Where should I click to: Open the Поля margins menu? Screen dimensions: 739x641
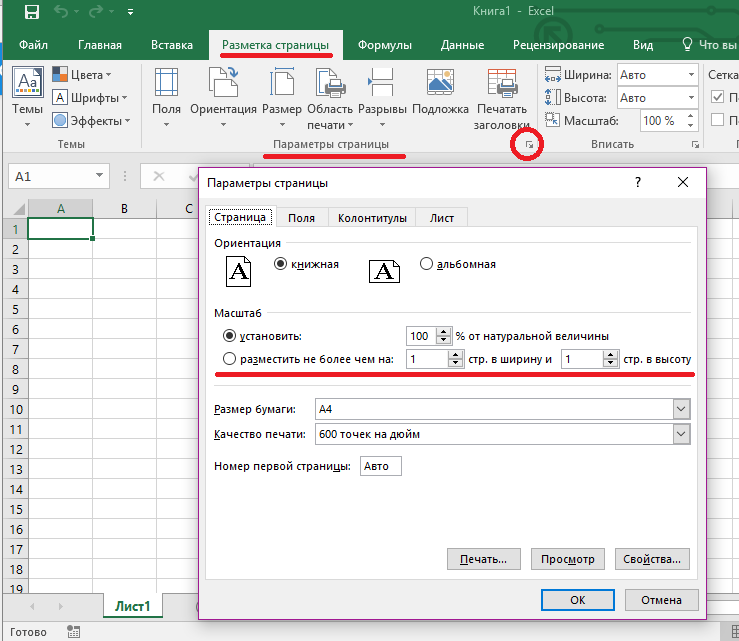click(x=166, y=97)
